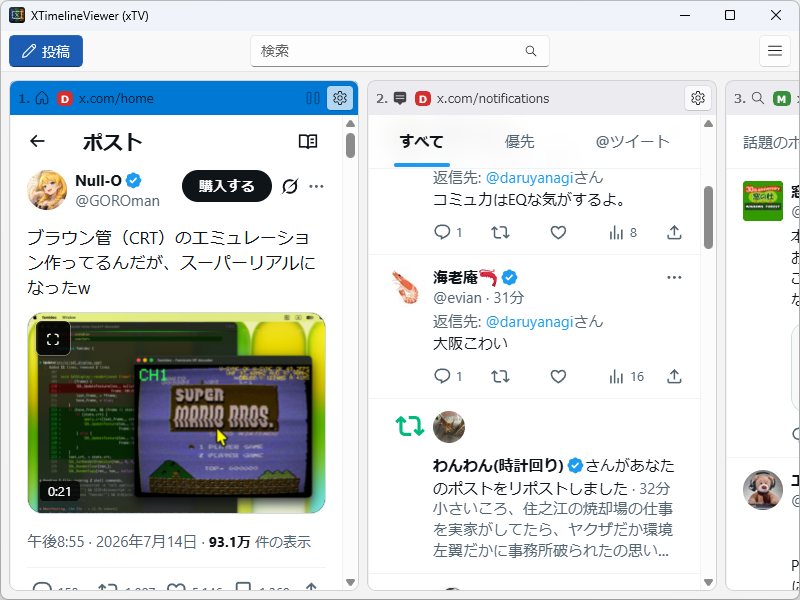
Task: Open the reposted 住之江の焼却場 post text
Action: click(553, 530)
